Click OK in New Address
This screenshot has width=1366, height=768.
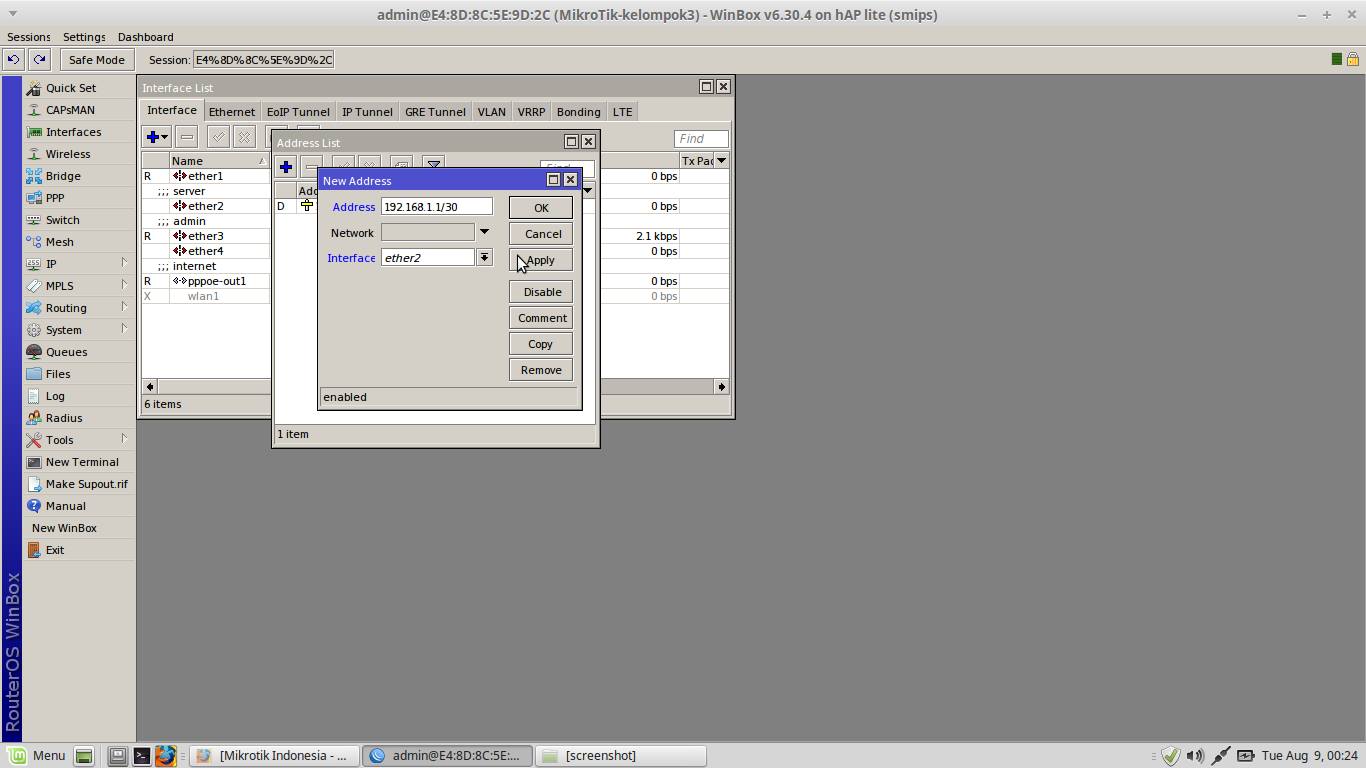tap(541, 208)
